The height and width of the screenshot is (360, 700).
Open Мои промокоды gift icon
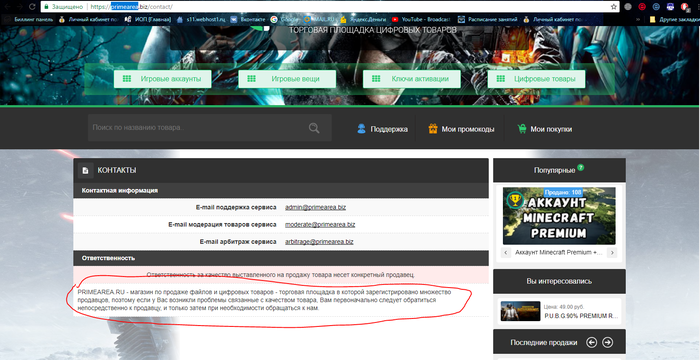pos(433,129)
